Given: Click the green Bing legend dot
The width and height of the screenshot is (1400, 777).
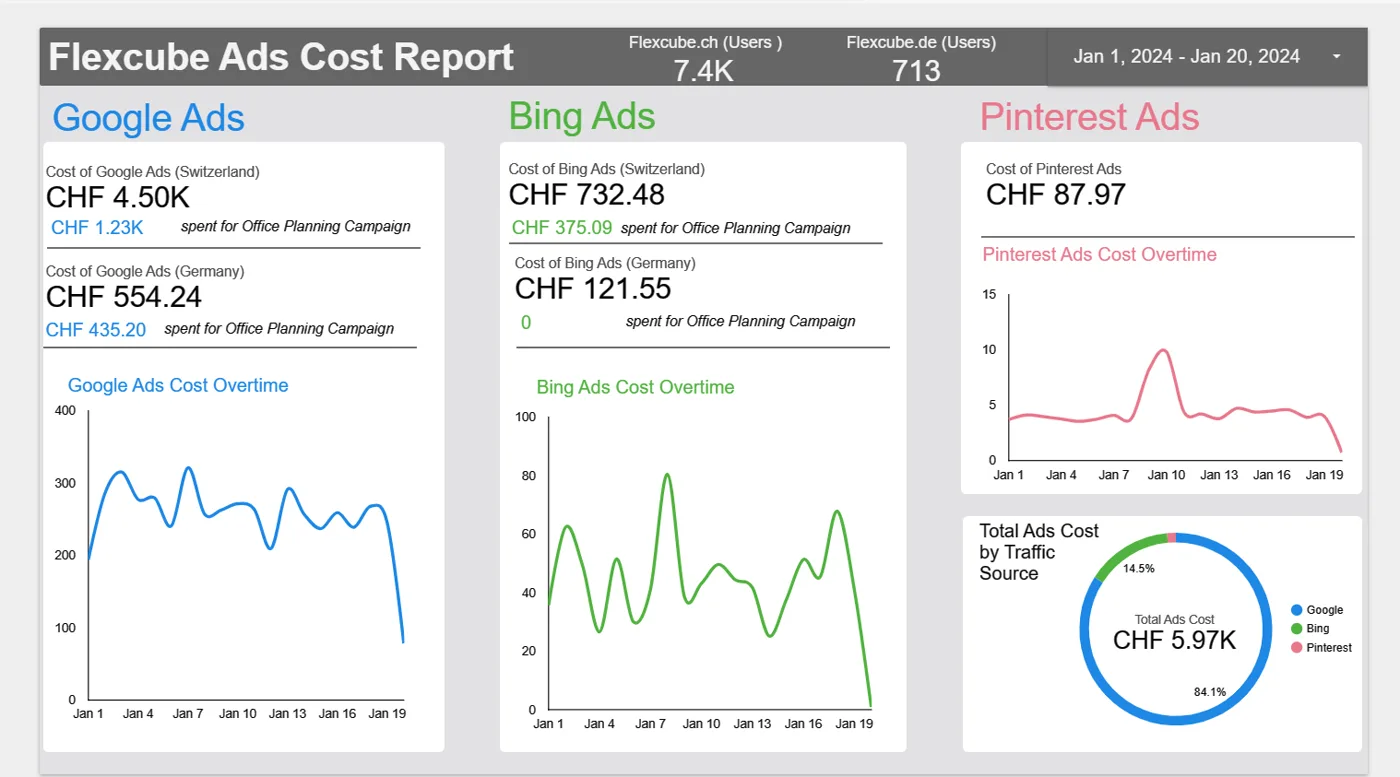Looking at the screenshot, I should 1297,629.
